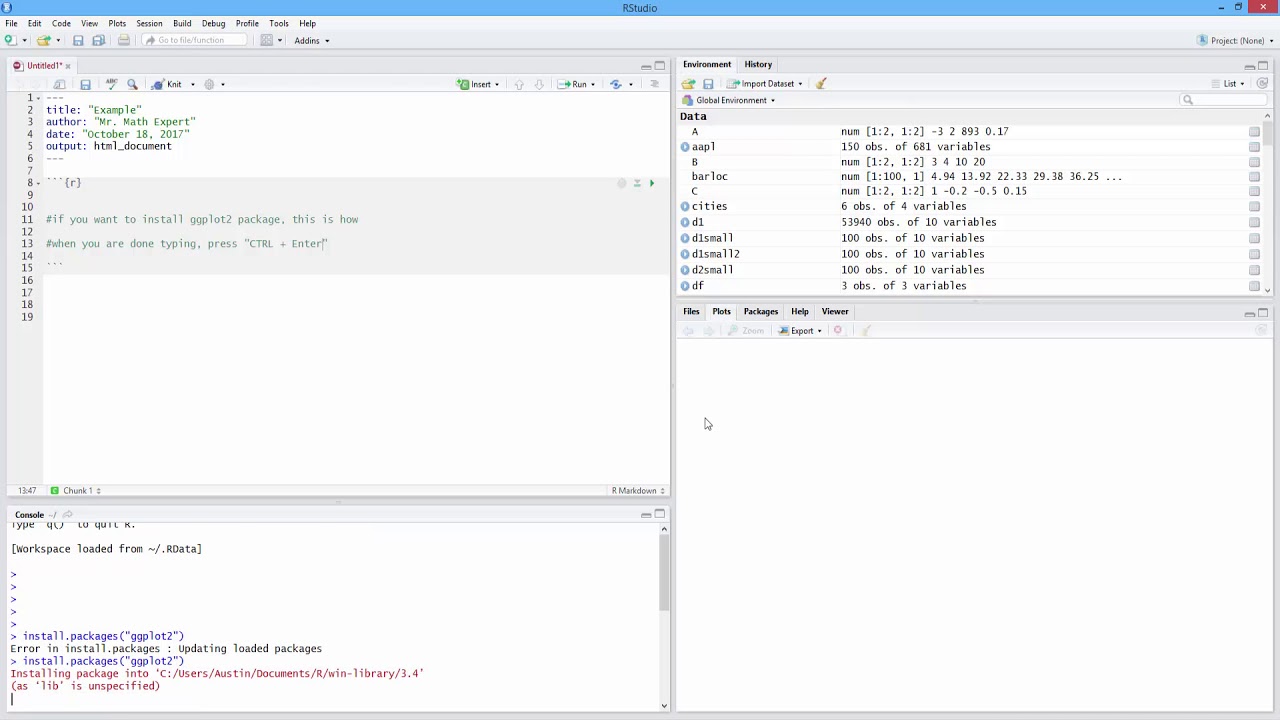Open Knit options dropdown arrow

pos(192,84)
